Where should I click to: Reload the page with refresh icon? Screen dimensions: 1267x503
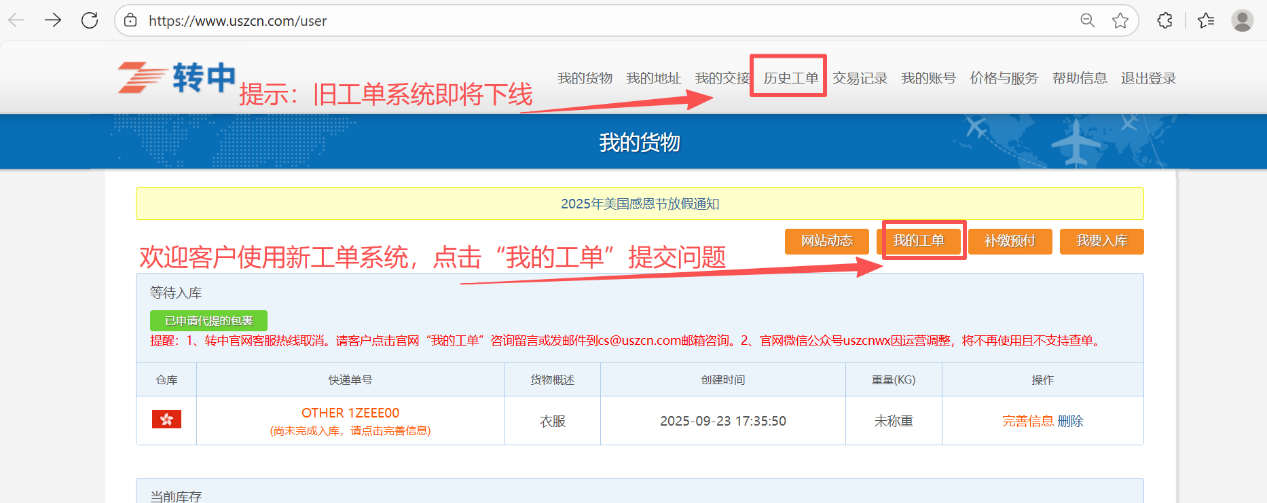(89, 20)
